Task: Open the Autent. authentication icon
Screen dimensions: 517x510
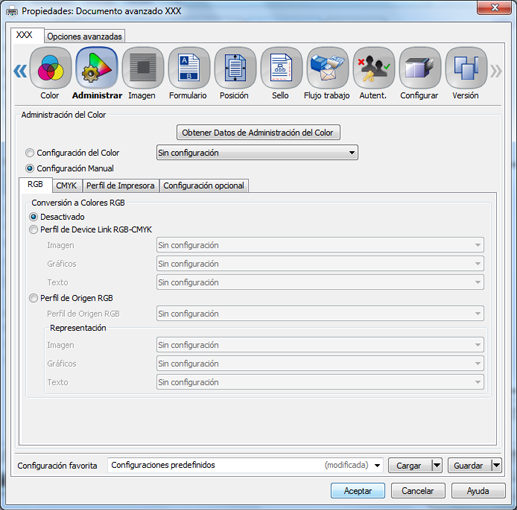Action: click(374, 68)
